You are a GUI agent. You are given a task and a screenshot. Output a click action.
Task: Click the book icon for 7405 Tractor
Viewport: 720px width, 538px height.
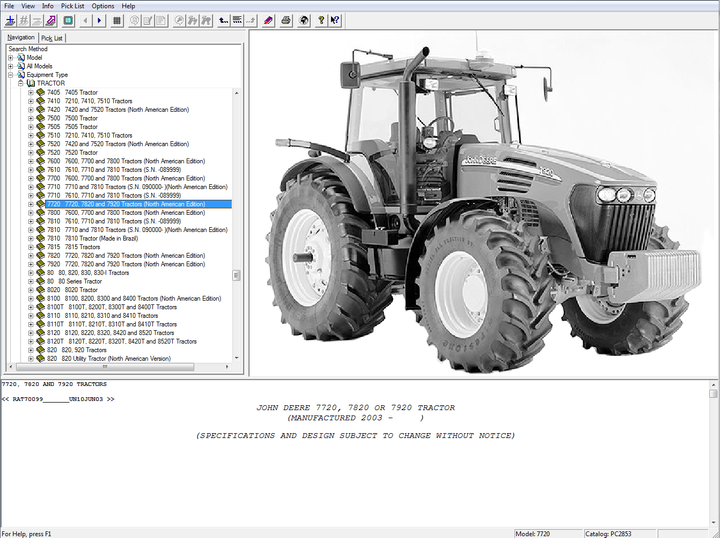[40, 92]
